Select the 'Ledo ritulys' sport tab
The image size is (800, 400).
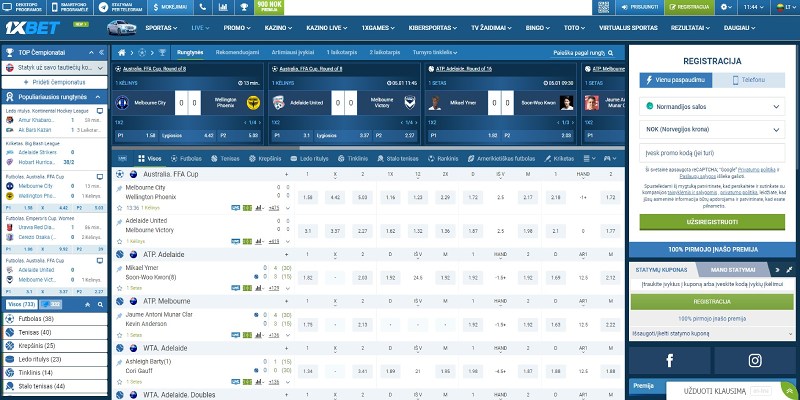309,159
